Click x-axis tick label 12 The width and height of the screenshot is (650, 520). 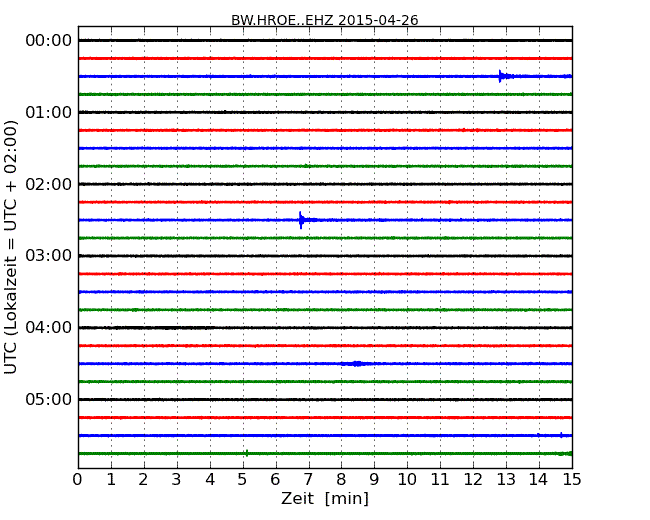(473, 480)
